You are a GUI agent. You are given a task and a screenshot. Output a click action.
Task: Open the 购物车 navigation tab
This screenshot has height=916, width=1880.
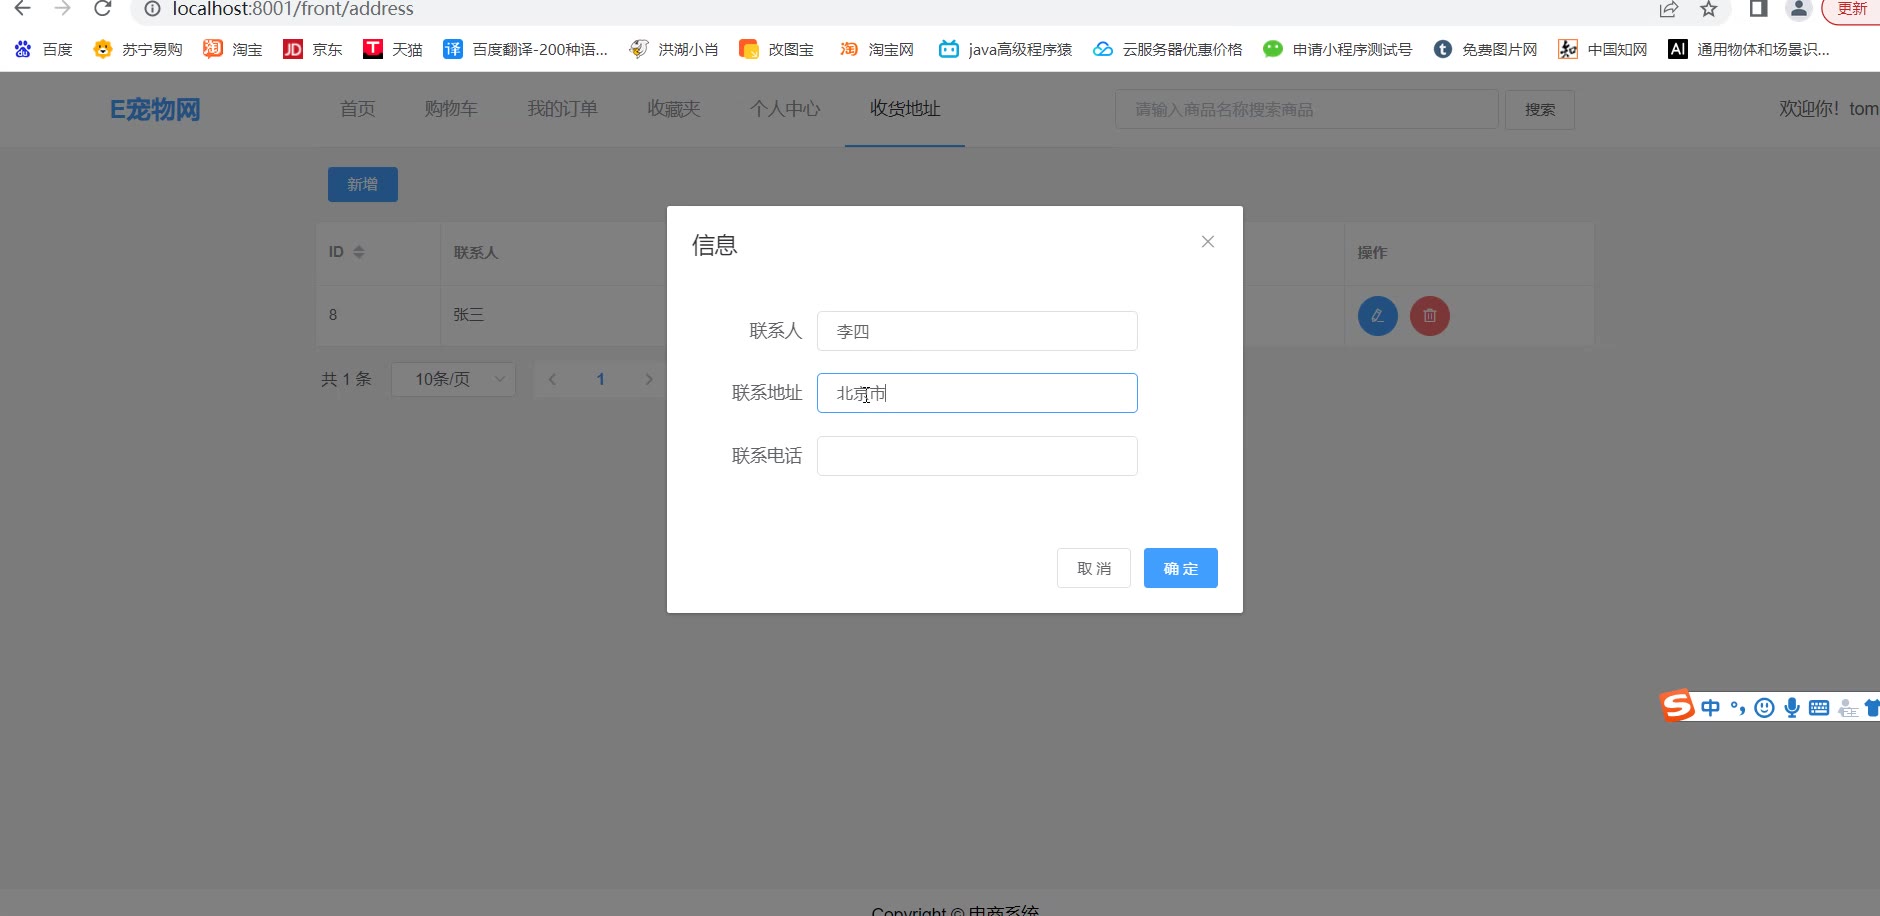click(451, 109)
